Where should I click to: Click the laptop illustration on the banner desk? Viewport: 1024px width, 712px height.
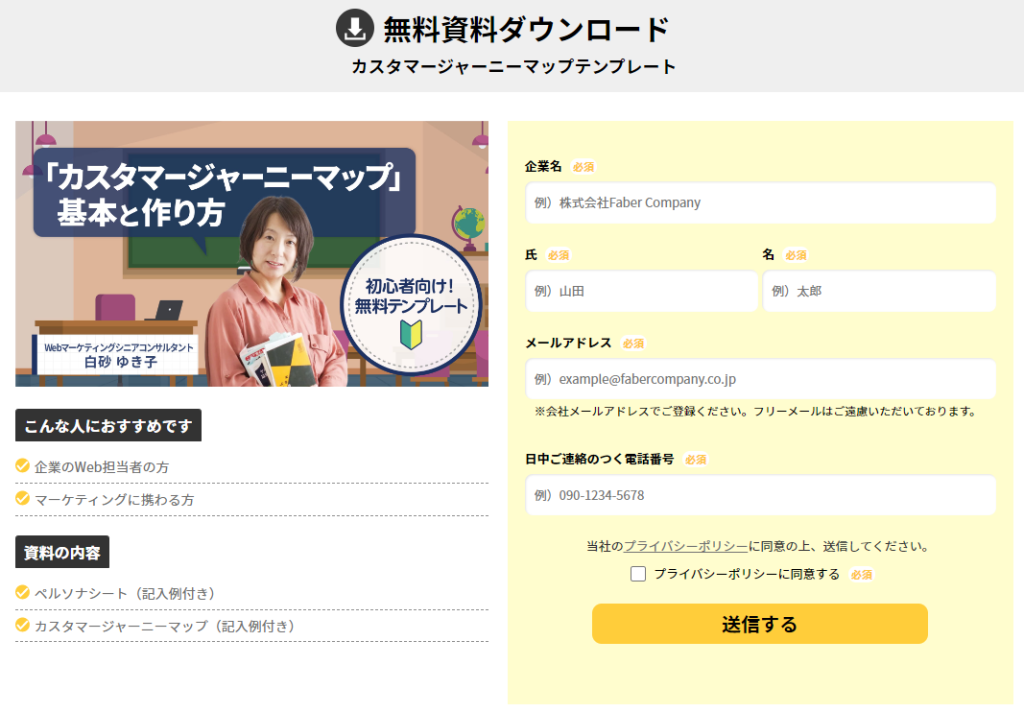[167, 310]
